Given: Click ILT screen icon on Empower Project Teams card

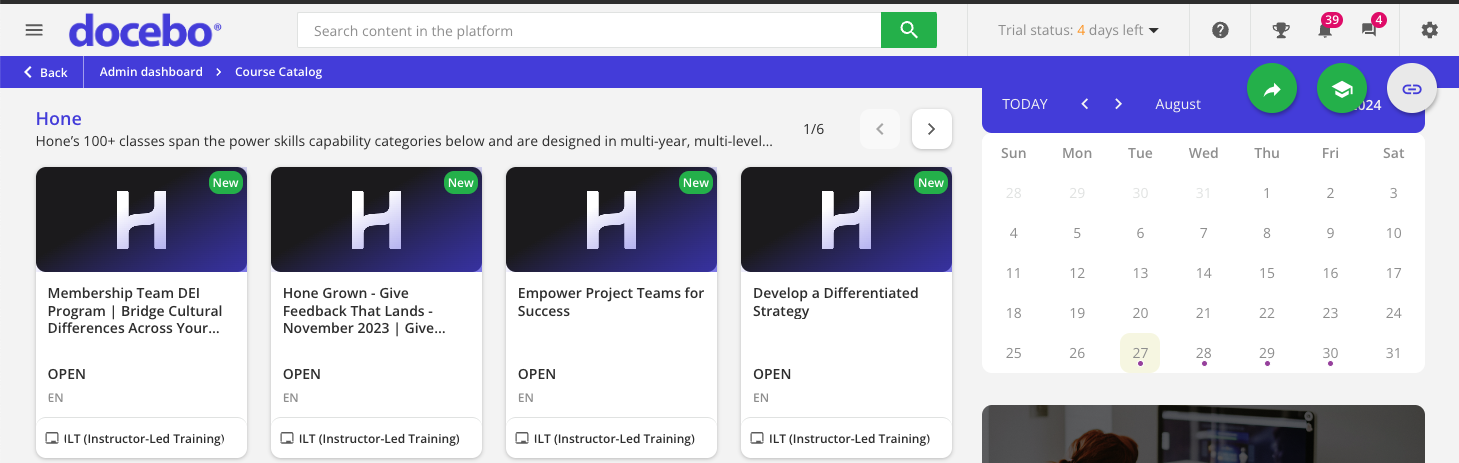Looking at the screenshot, I should 522,438.
